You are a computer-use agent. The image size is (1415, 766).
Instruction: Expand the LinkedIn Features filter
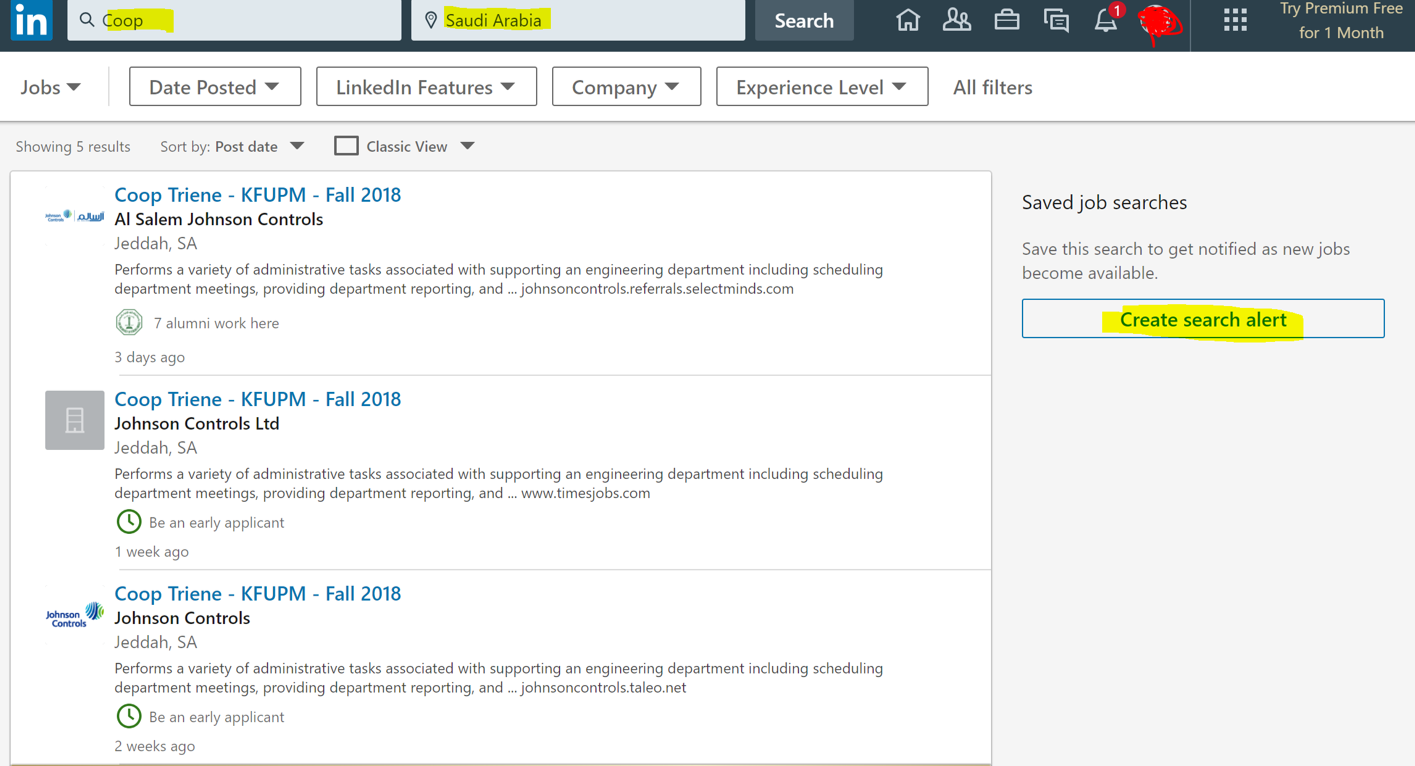point(426,87)
